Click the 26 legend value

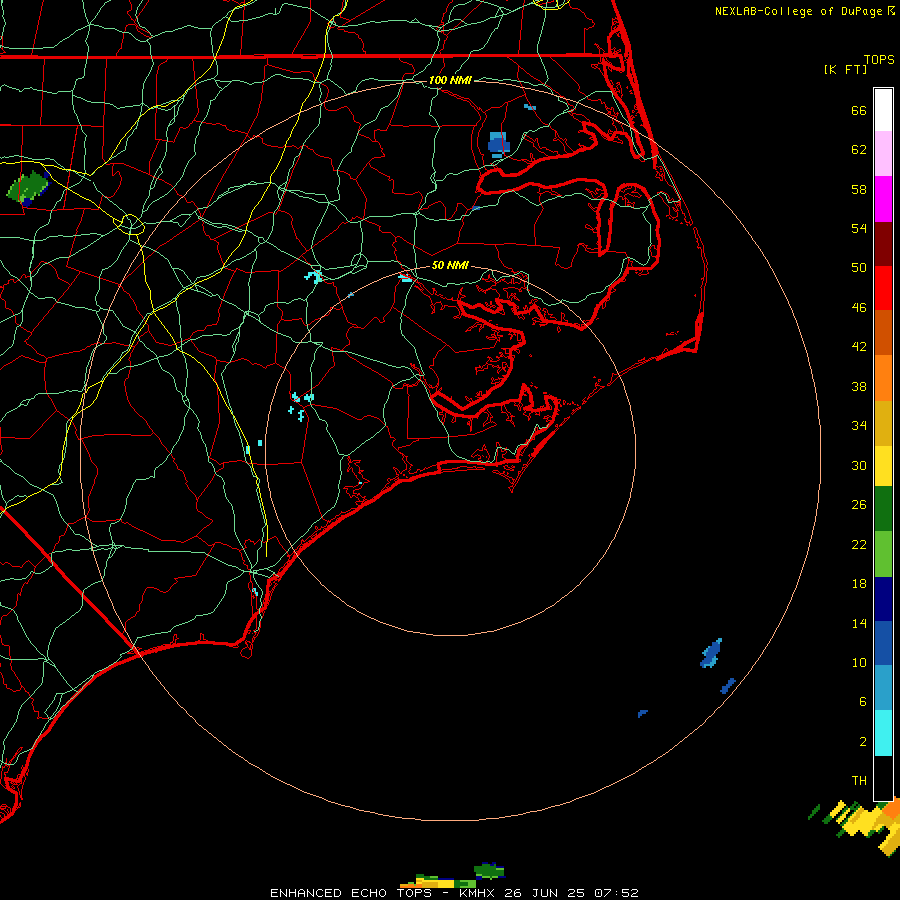(859, 505)
